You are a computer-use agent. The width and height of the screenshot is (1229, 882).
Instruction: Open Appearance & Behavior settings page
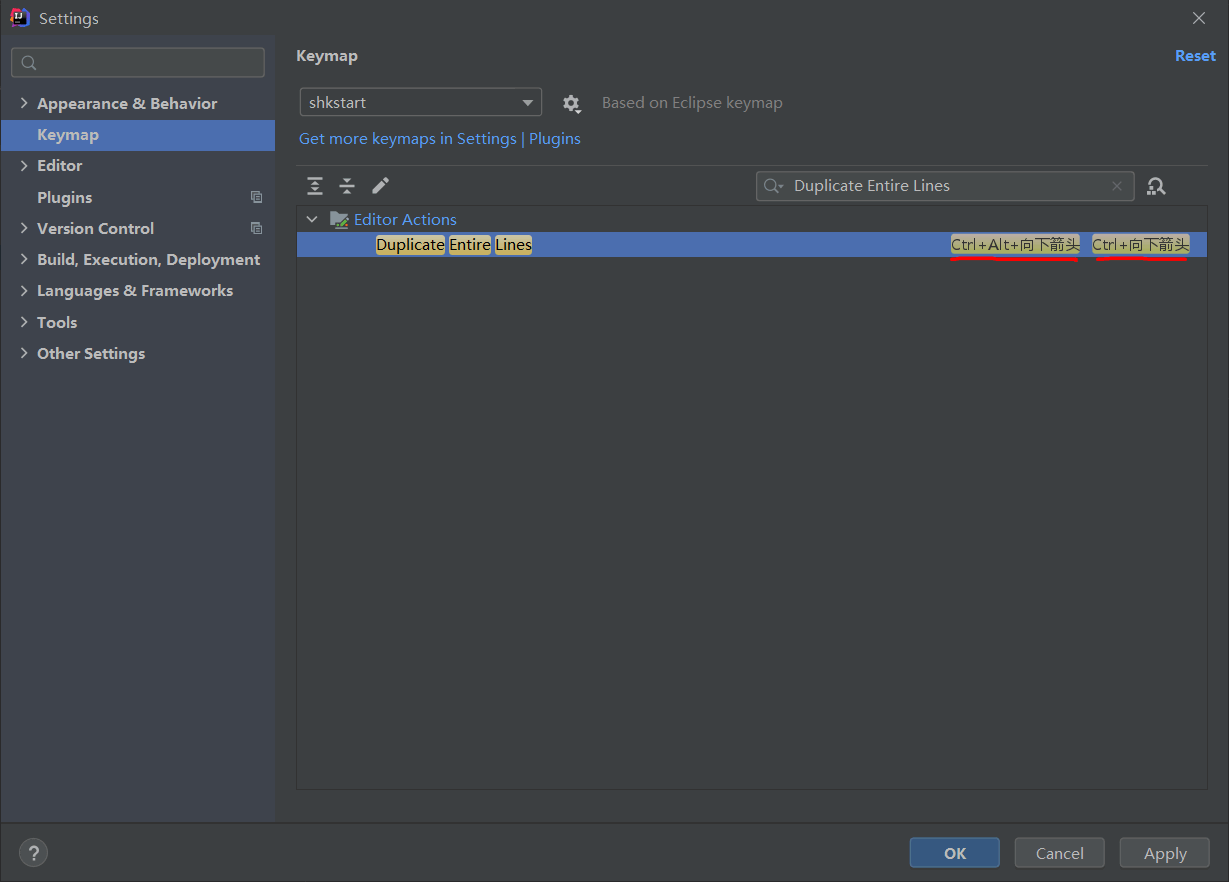(x=127, y=104)
